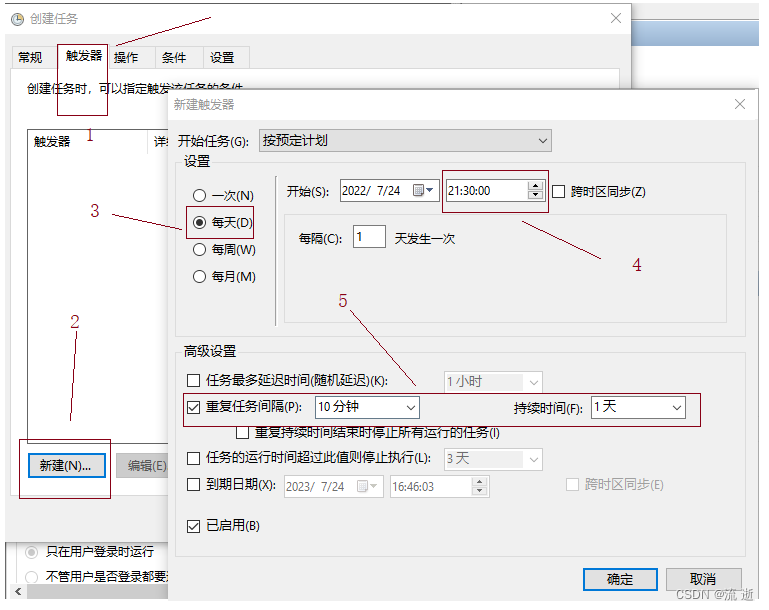Click the 编辑(E) button in Create Task window
This screenshot has width=769, height=610.
(x=142, y=465)
